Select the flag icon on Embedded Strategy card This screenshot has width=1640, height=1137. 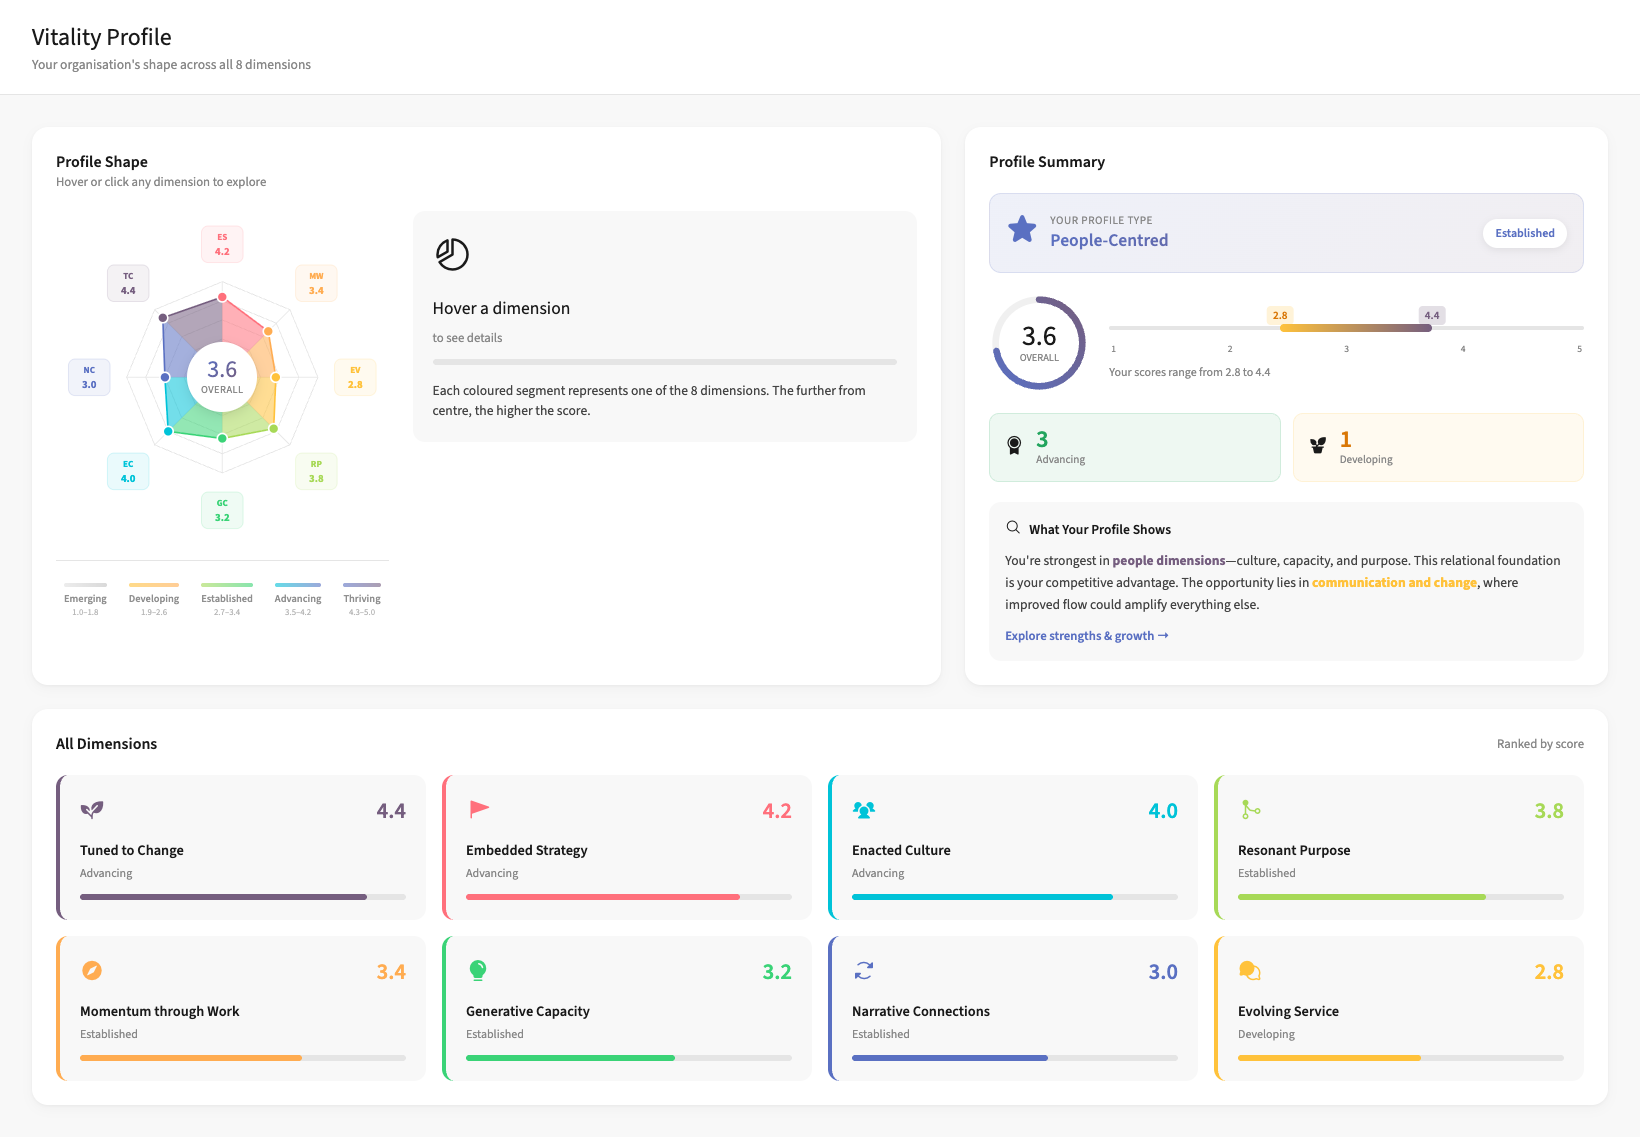(x=478, y=808)
